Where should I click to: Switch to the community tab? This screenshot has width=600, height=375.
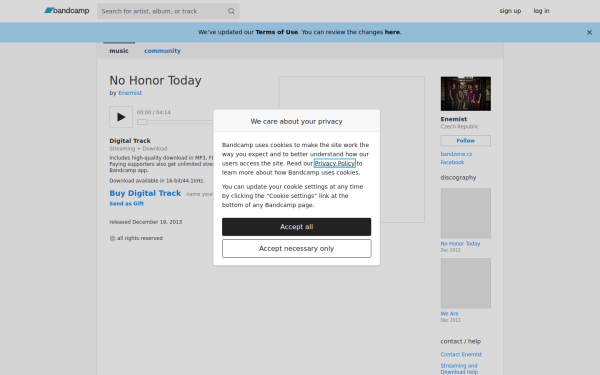163,51
